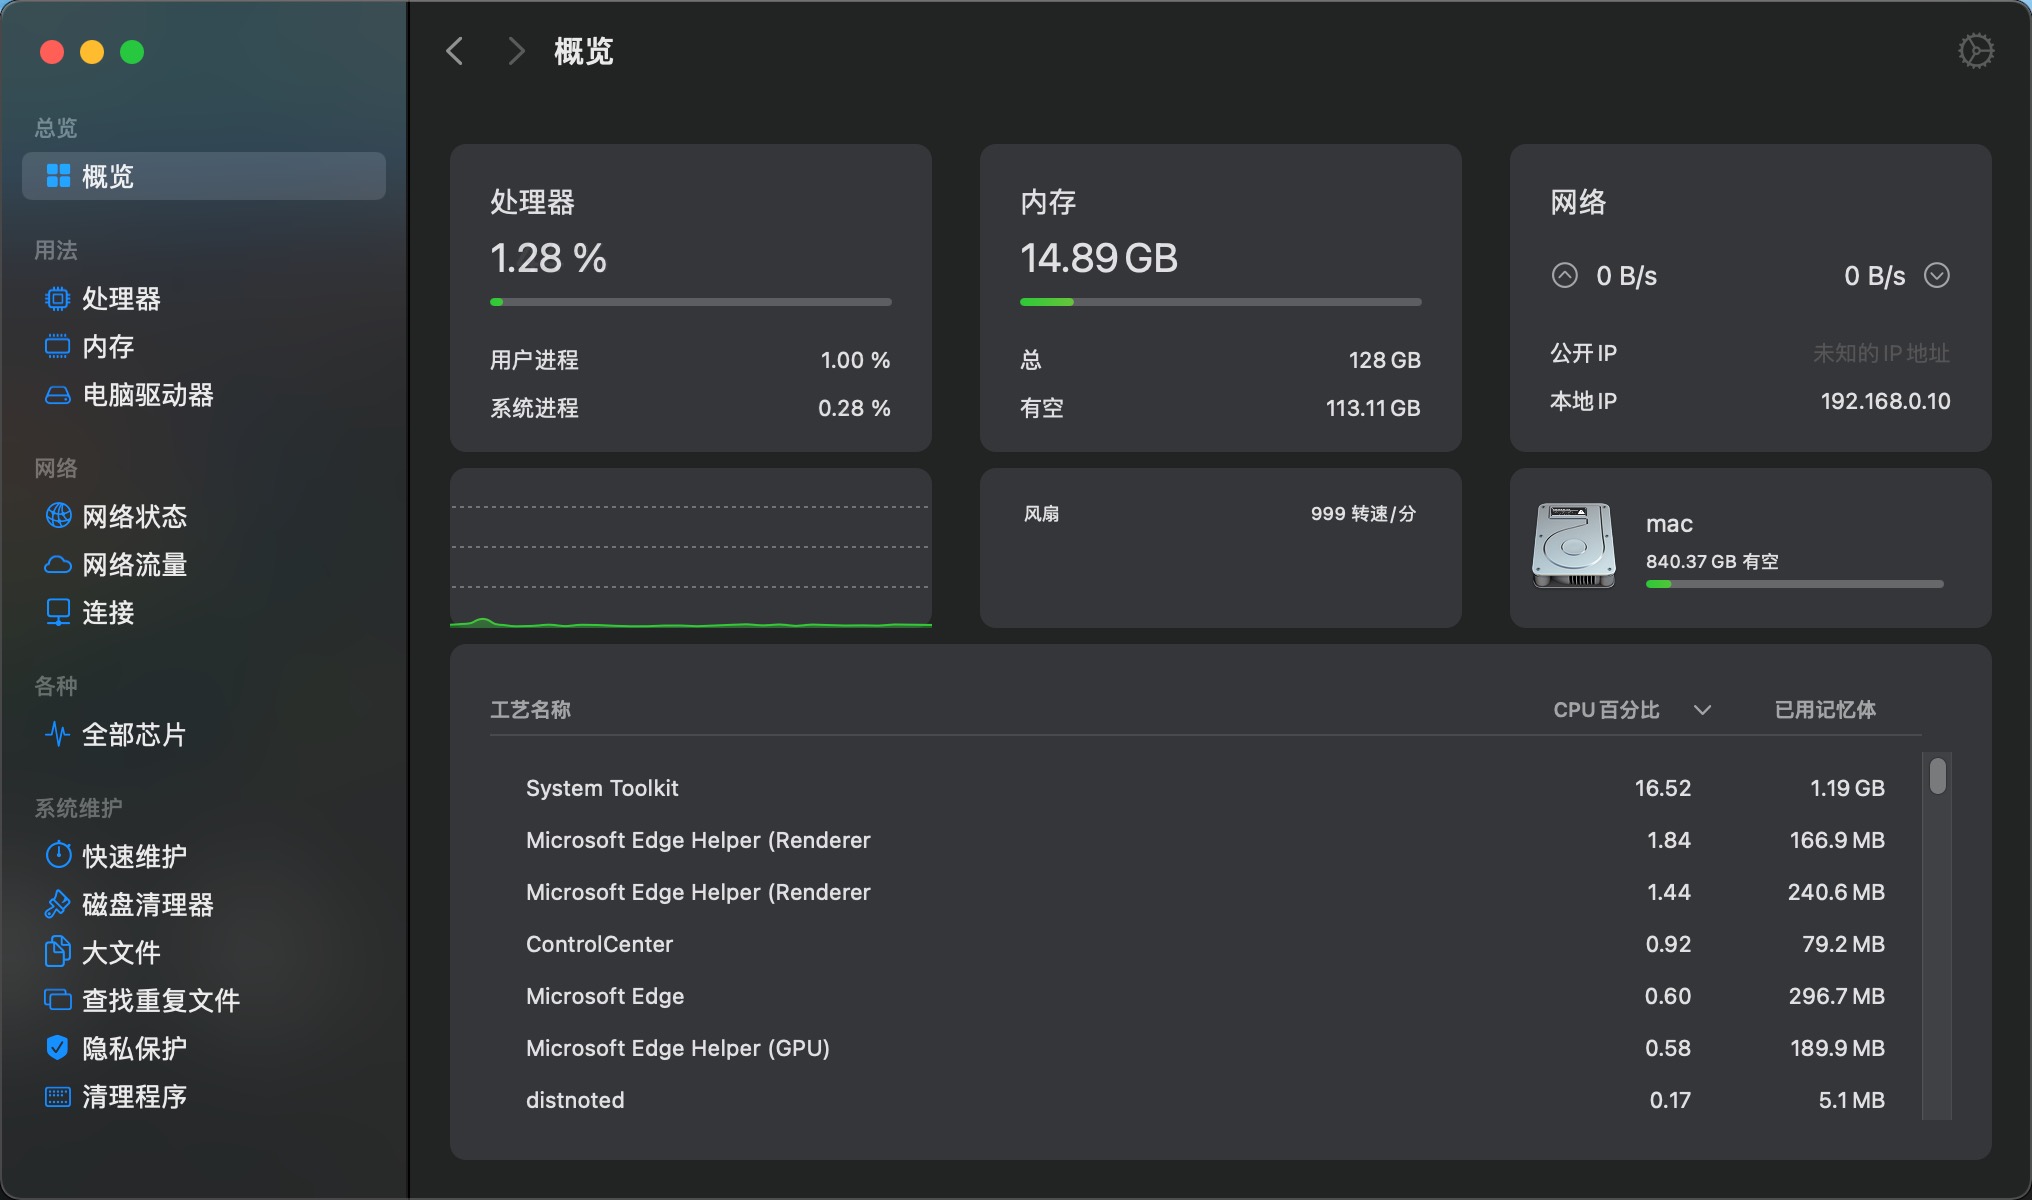Open the settings gear icon
Viewport: 2032px width, 1200px height.
click(1975, 51)
